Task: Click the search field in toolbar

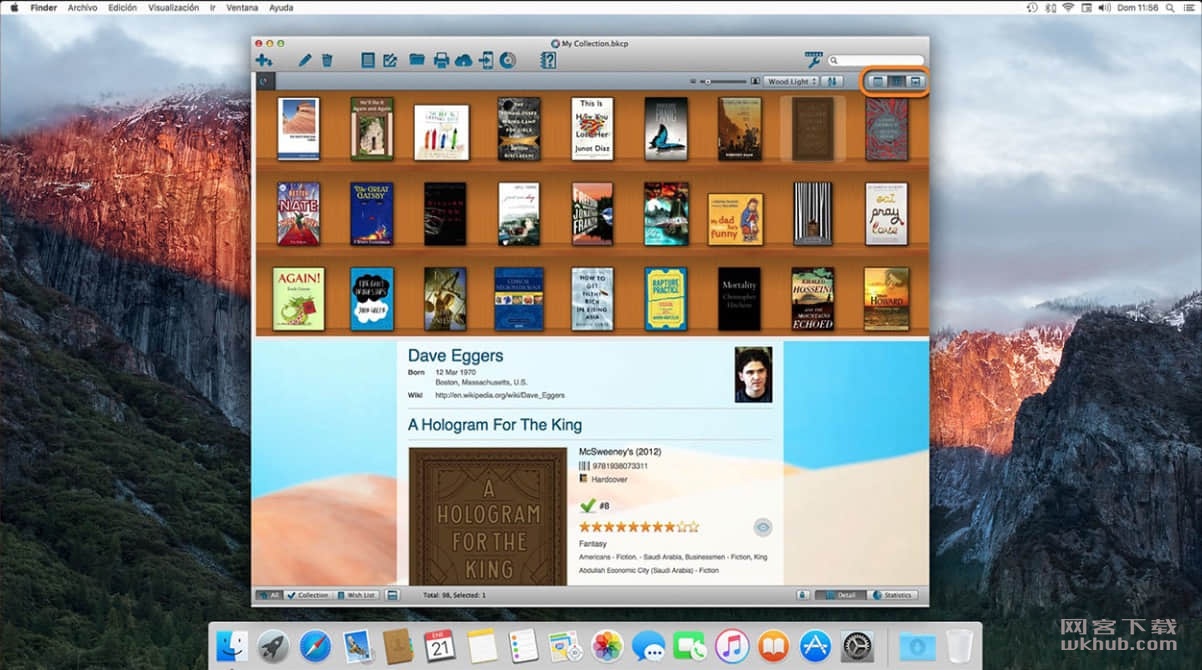Action: click(876, 61)
